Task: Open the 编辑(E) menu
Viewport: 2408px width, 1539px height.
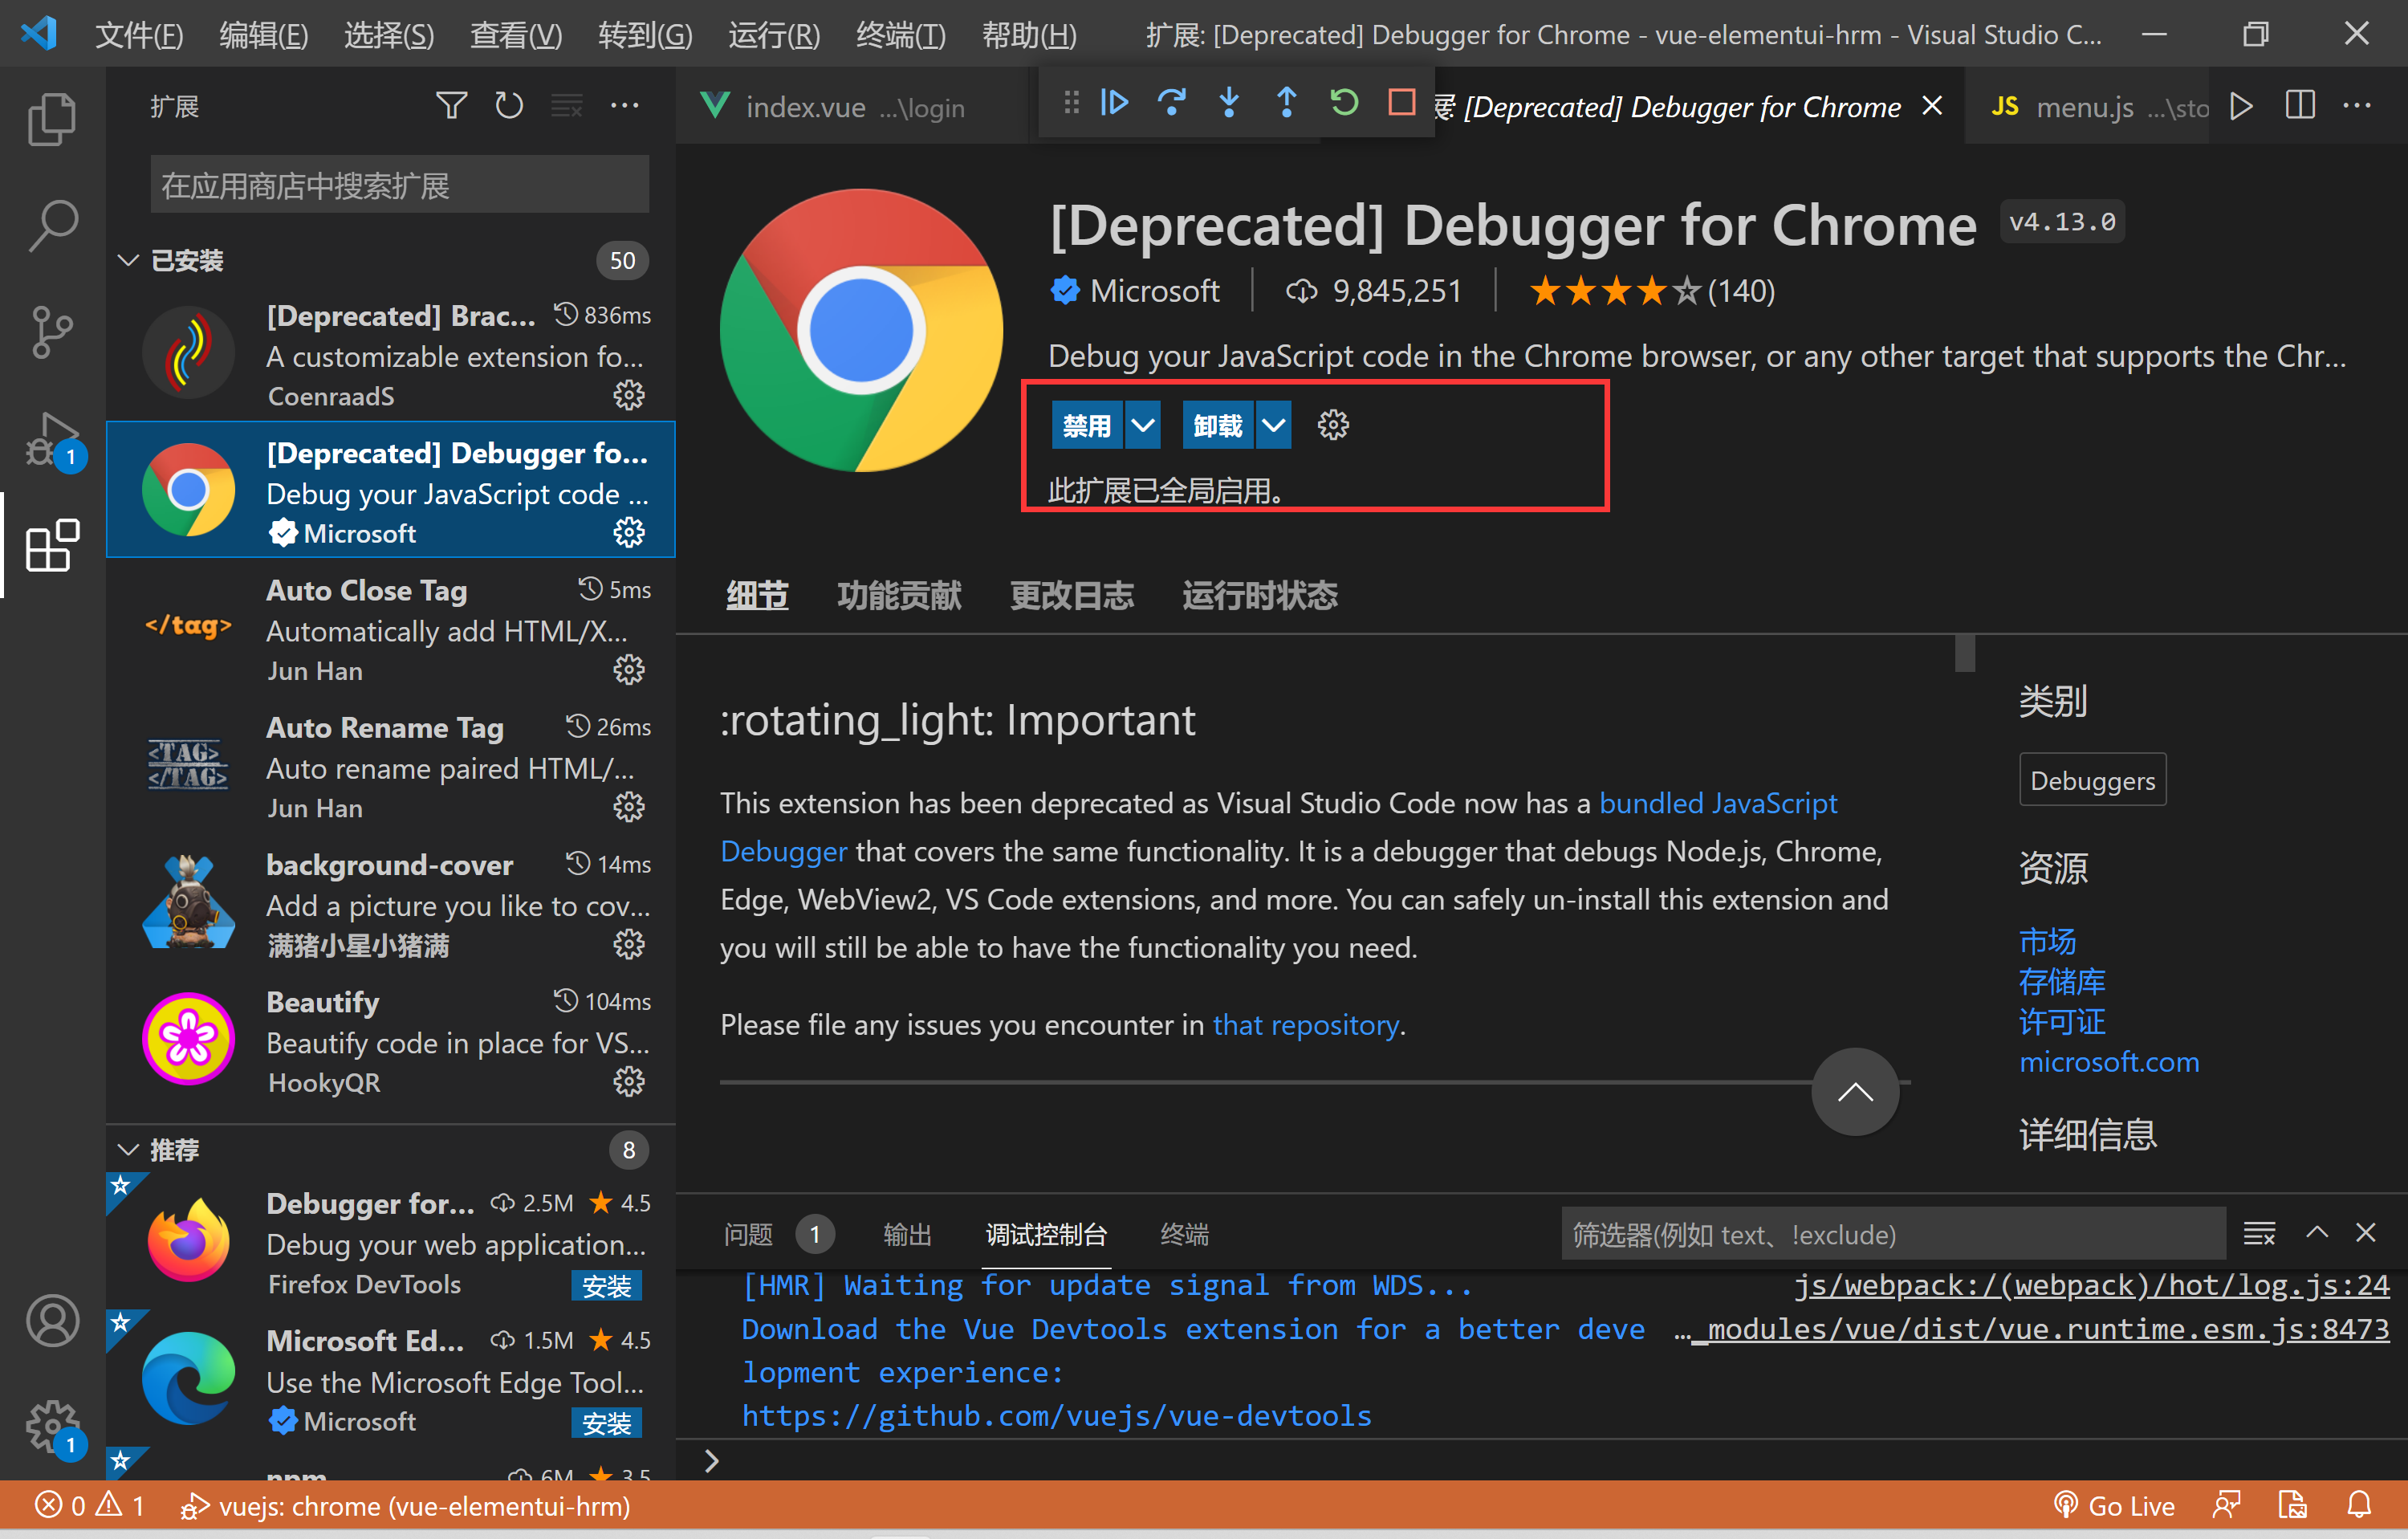Action: point(264,35)
